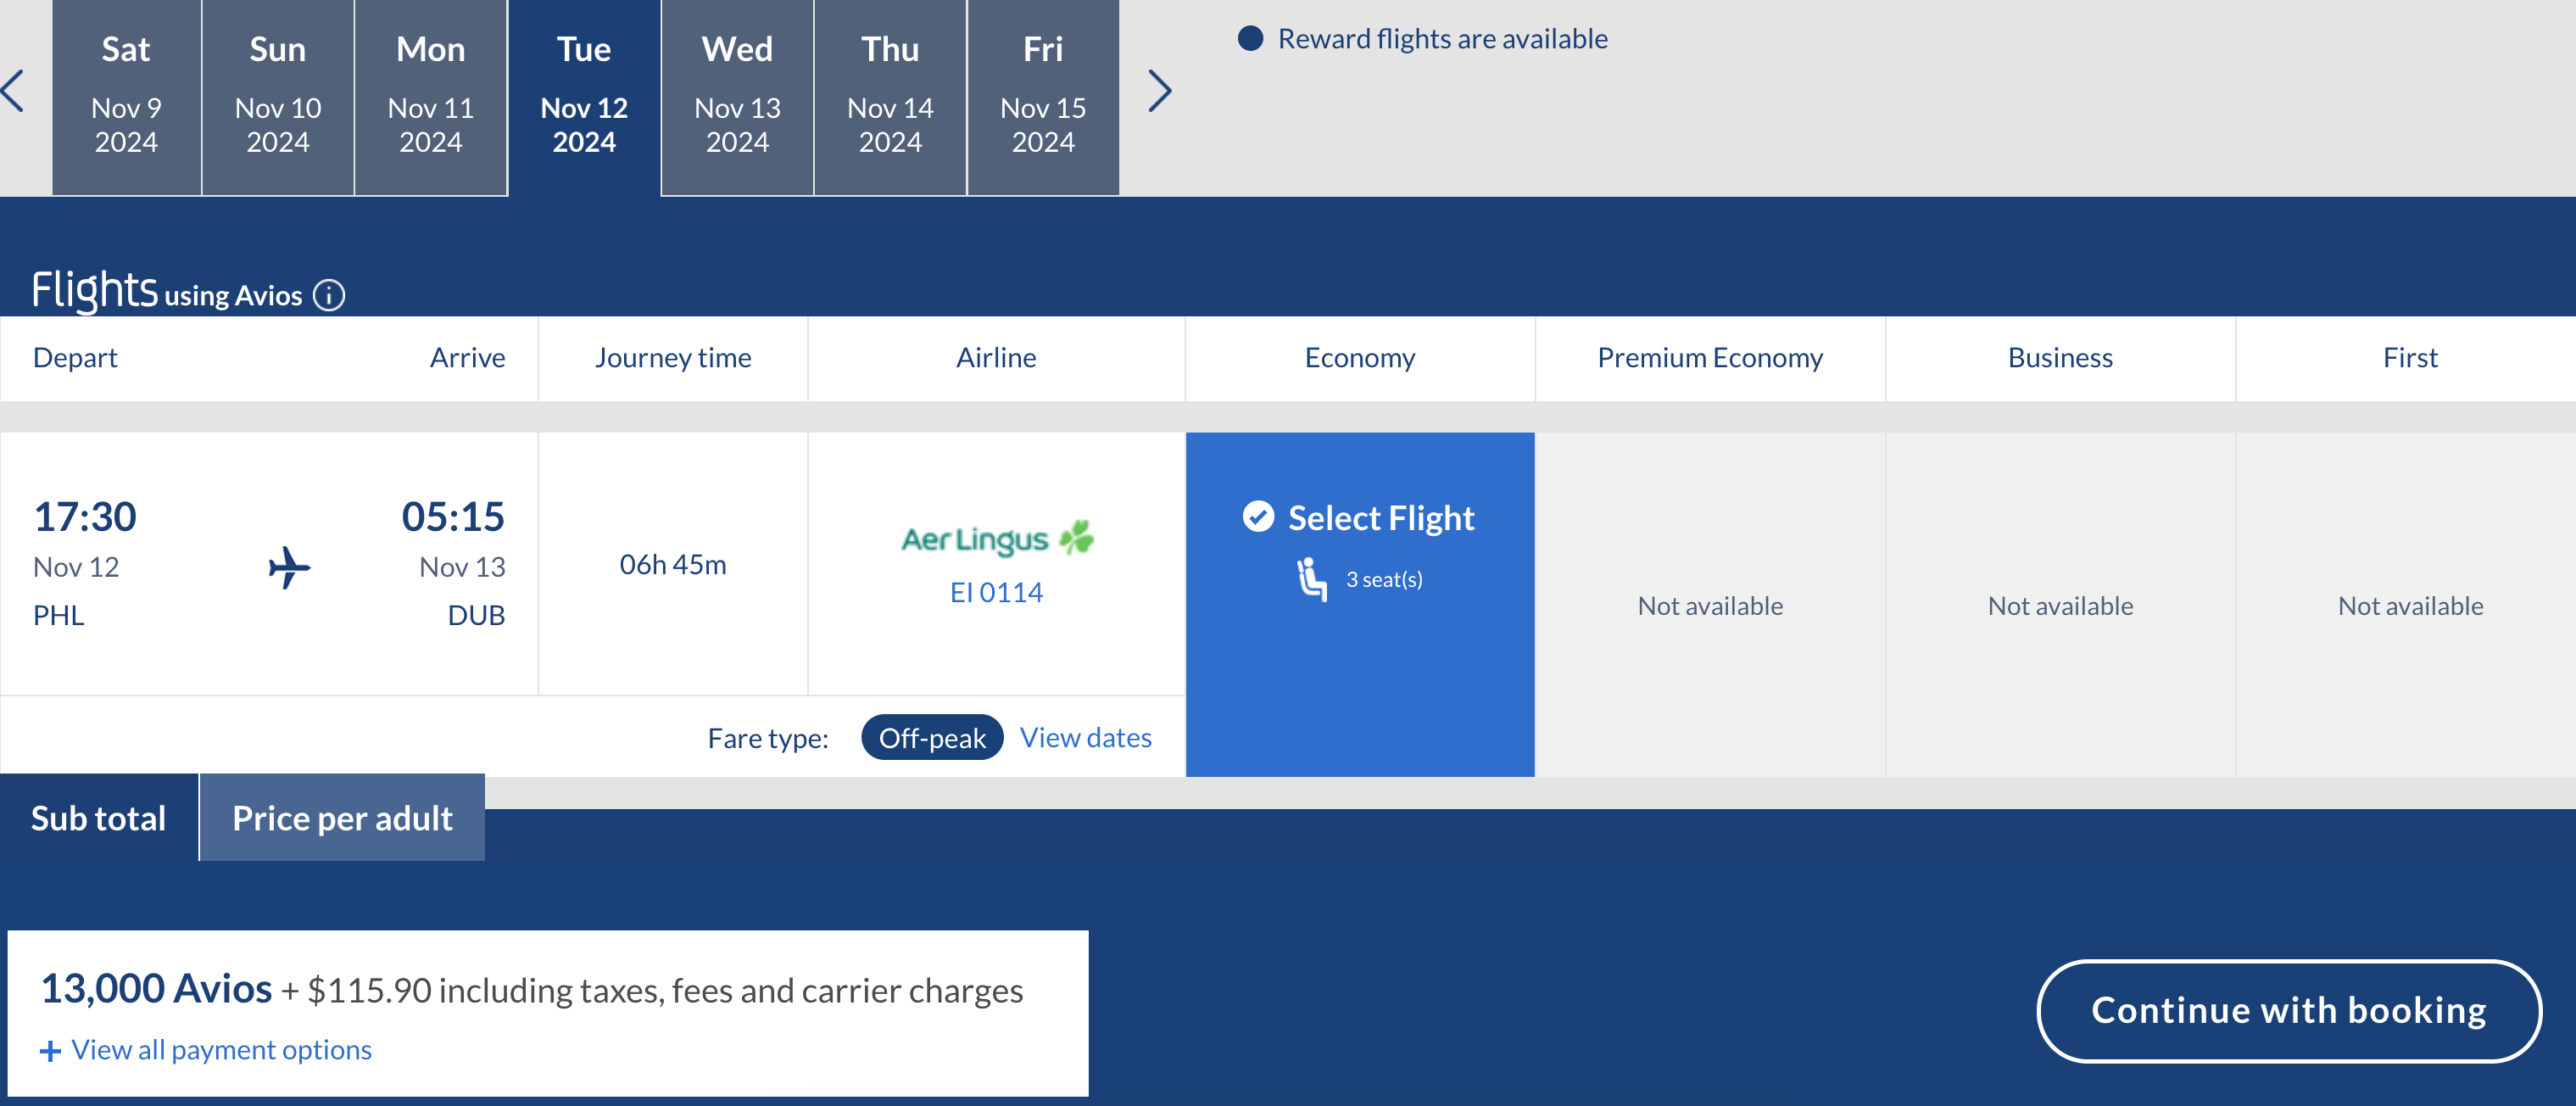Open flight EI 0114 details

click(x=995, y=591)
